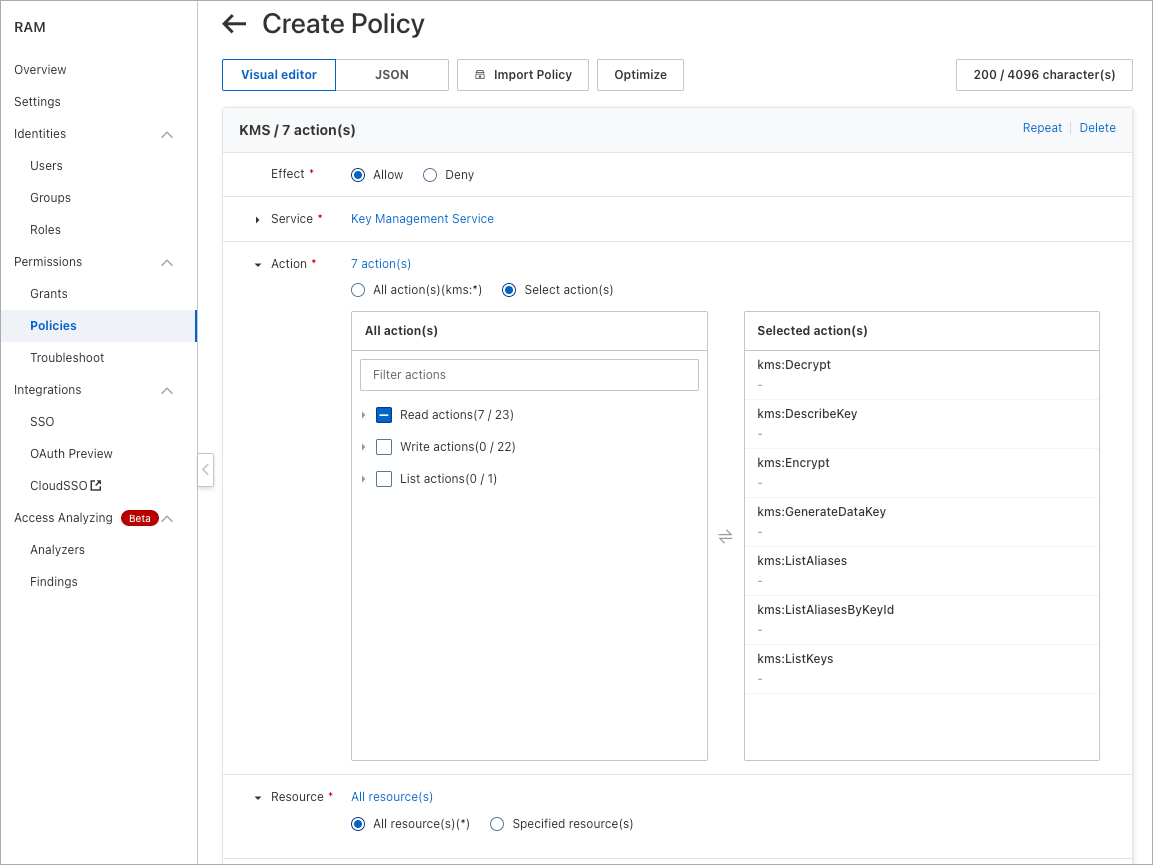Image resolution: width=1153 pixels, height=865 pixels.
Task: Click the Filter actions input field
Action: pos(529,375)
